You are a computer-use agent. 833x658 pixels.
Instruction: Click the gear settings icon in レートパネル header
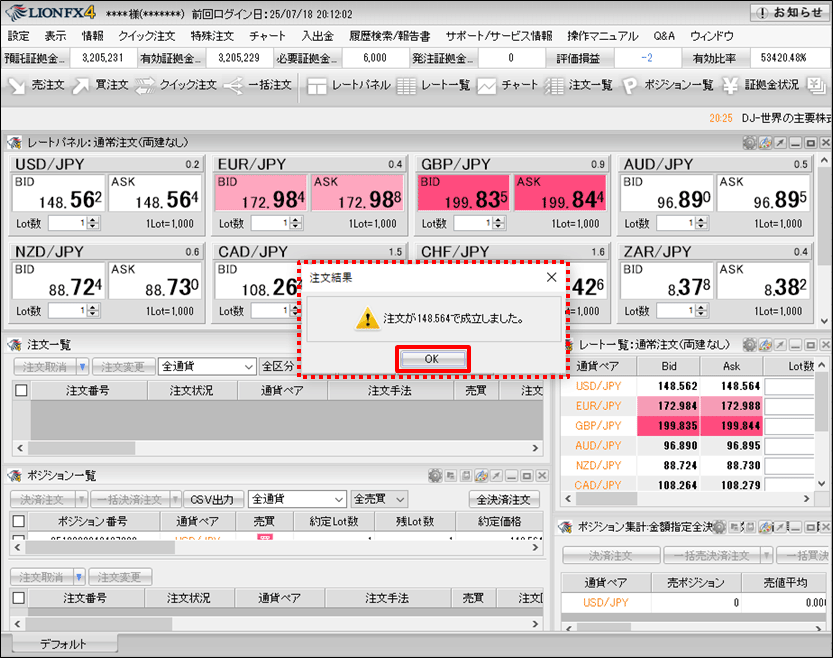click(749, 143)
